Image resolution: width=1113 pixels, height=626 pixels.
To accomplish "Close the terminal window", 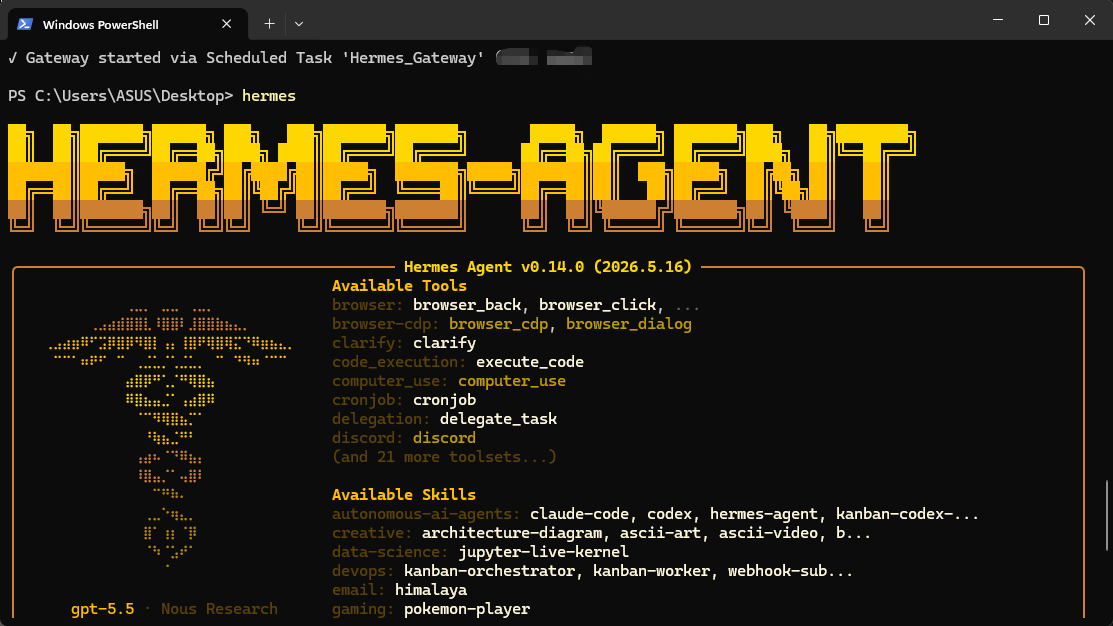I will coord(1090,20).
